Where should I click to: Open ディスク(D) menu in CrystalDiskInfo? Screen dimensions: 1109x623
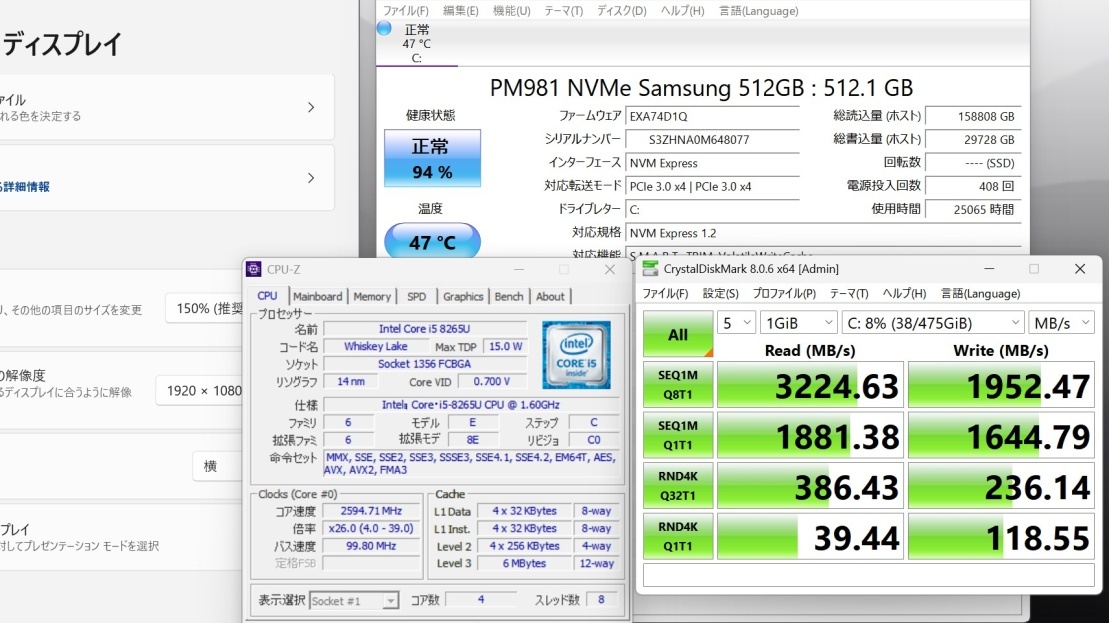click(622, 11)
